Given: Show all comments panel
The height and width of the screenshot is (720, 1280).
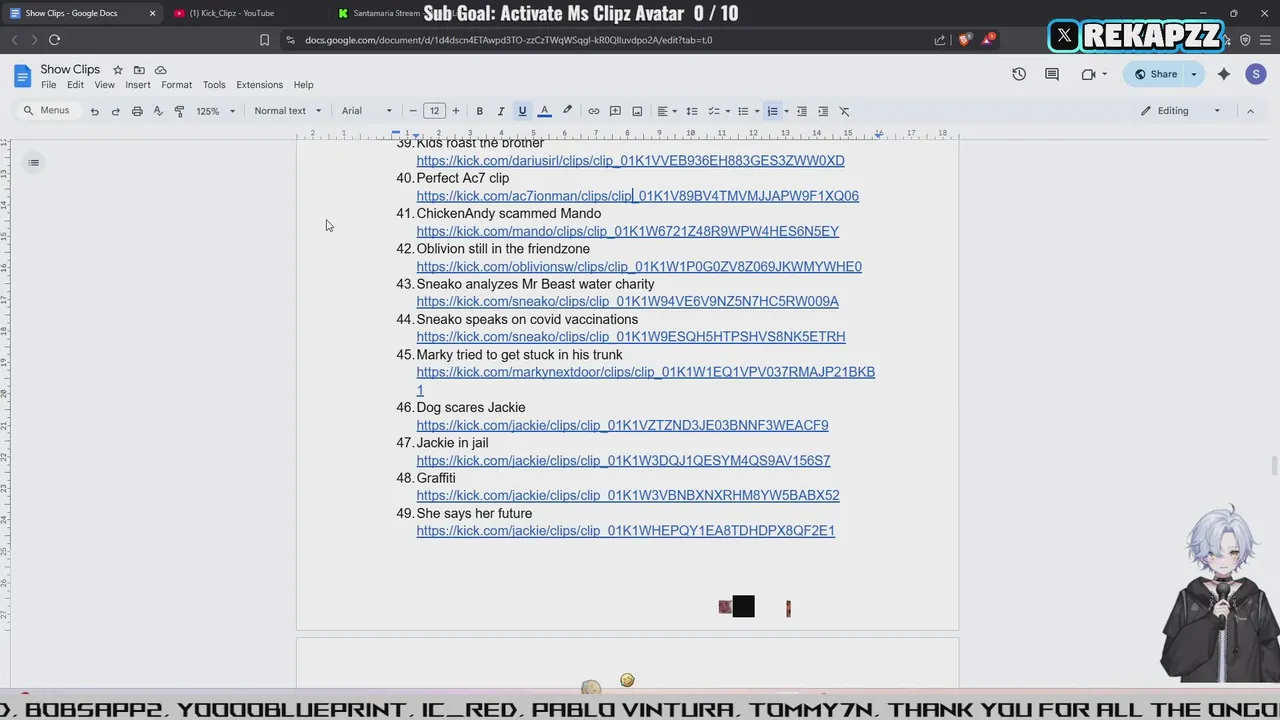Looking at the screenshot, I should tap(1052, 74).
